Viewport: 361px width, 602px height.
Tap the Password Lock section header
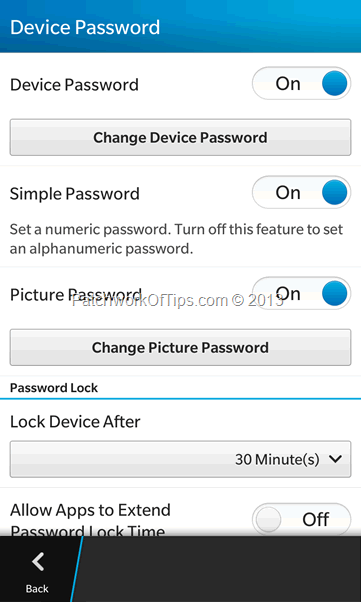coord(54,388)
